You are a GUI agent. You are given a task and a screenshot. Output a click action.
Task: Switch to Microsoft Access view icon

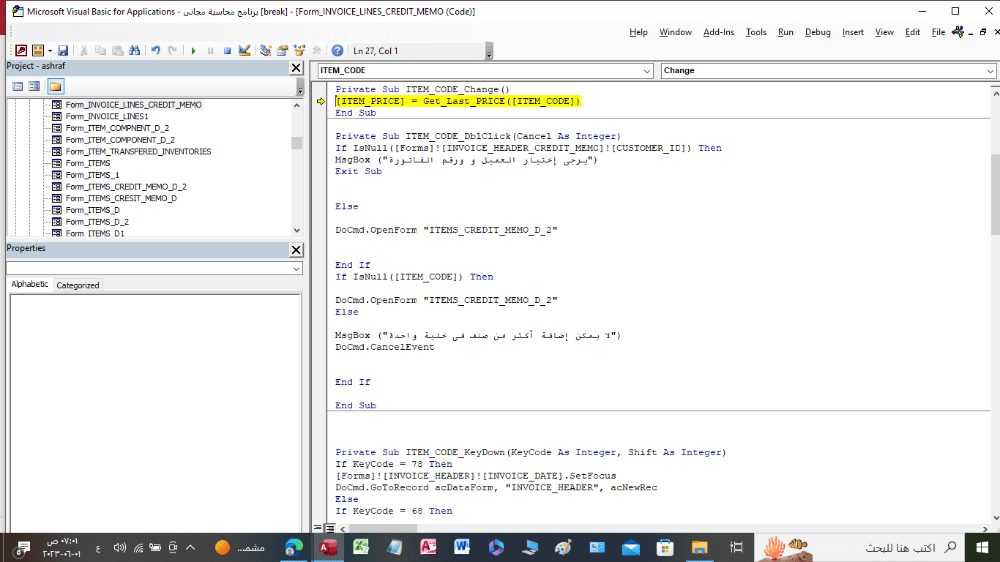pos(21,50)
